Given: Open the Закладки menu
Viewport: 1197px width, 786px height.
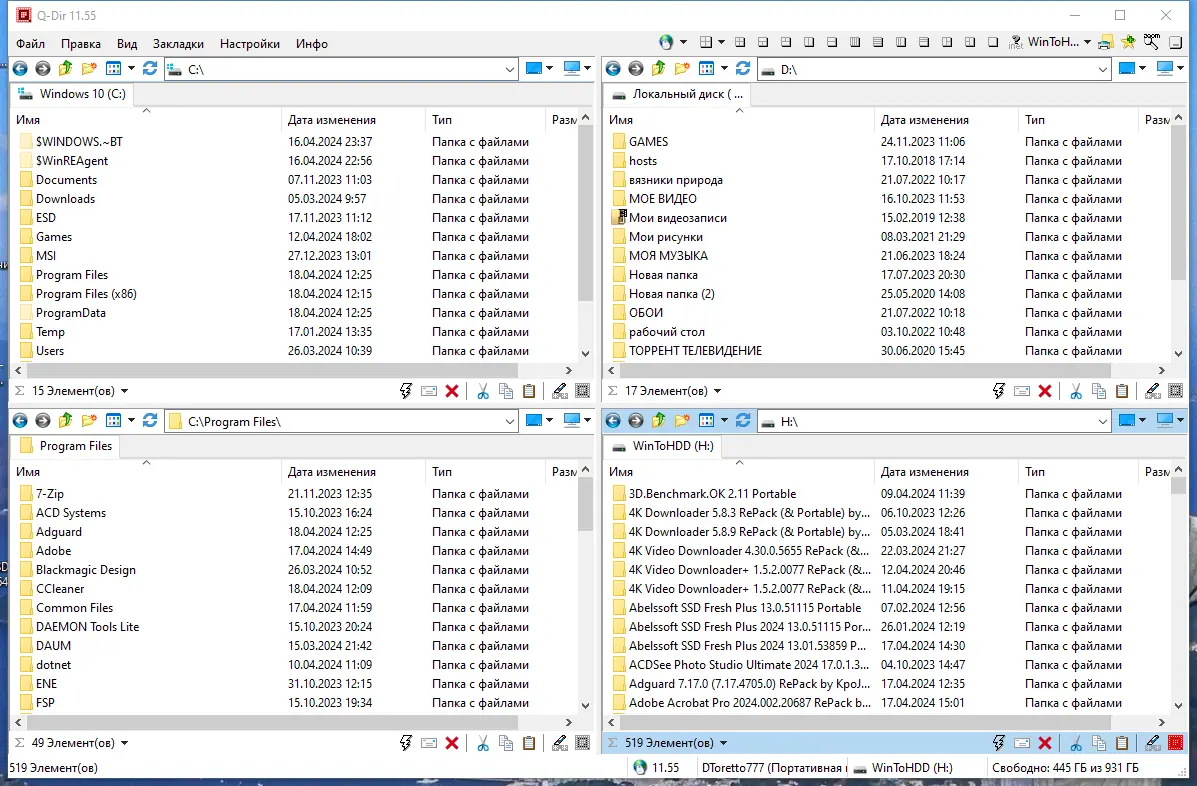Looking at the screenshot, I should [x=178, y=43].
